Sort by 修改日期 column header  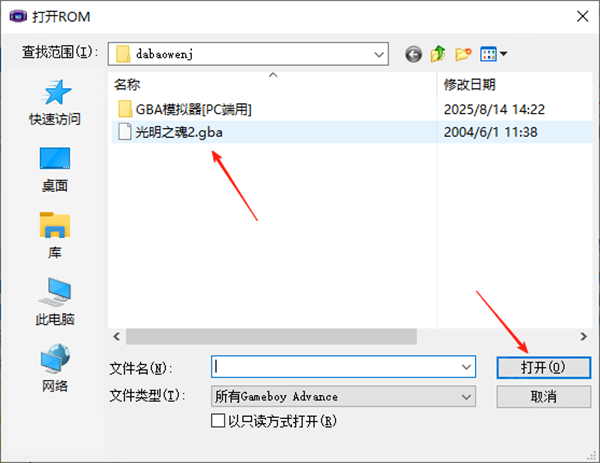(x=515, y=84)
